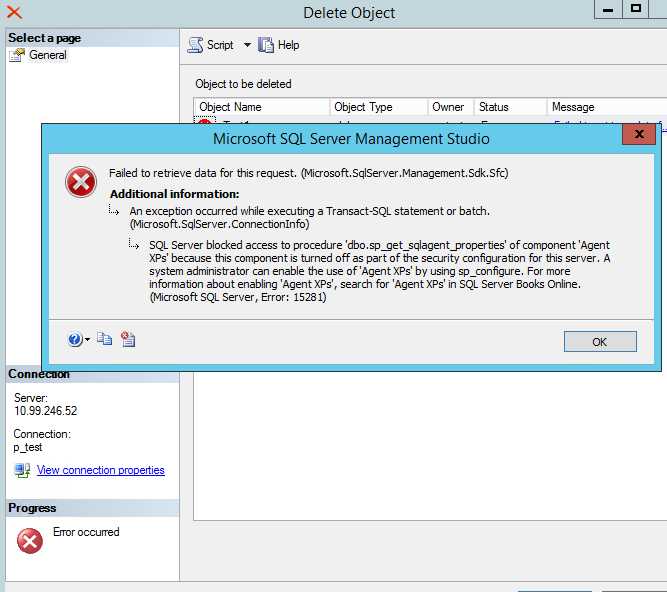Click the connection name p_test
This screenshot has height=592, width=667.
28,447
